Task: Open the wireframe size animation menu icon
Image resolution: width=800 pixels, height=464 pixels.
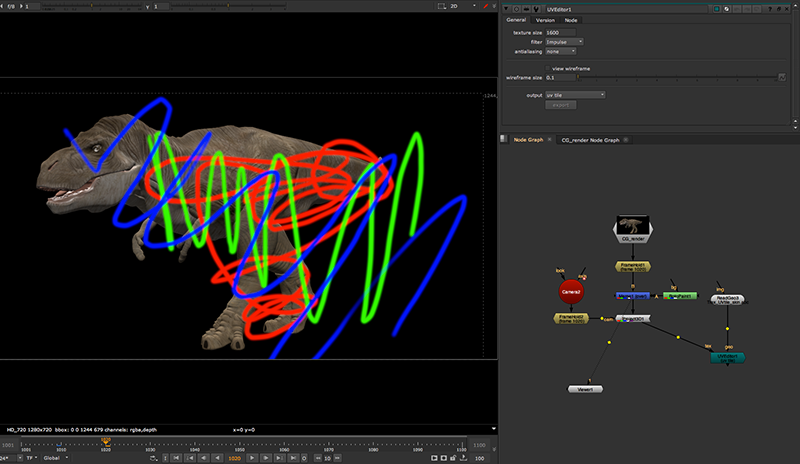Action: [x=782, y=77]
